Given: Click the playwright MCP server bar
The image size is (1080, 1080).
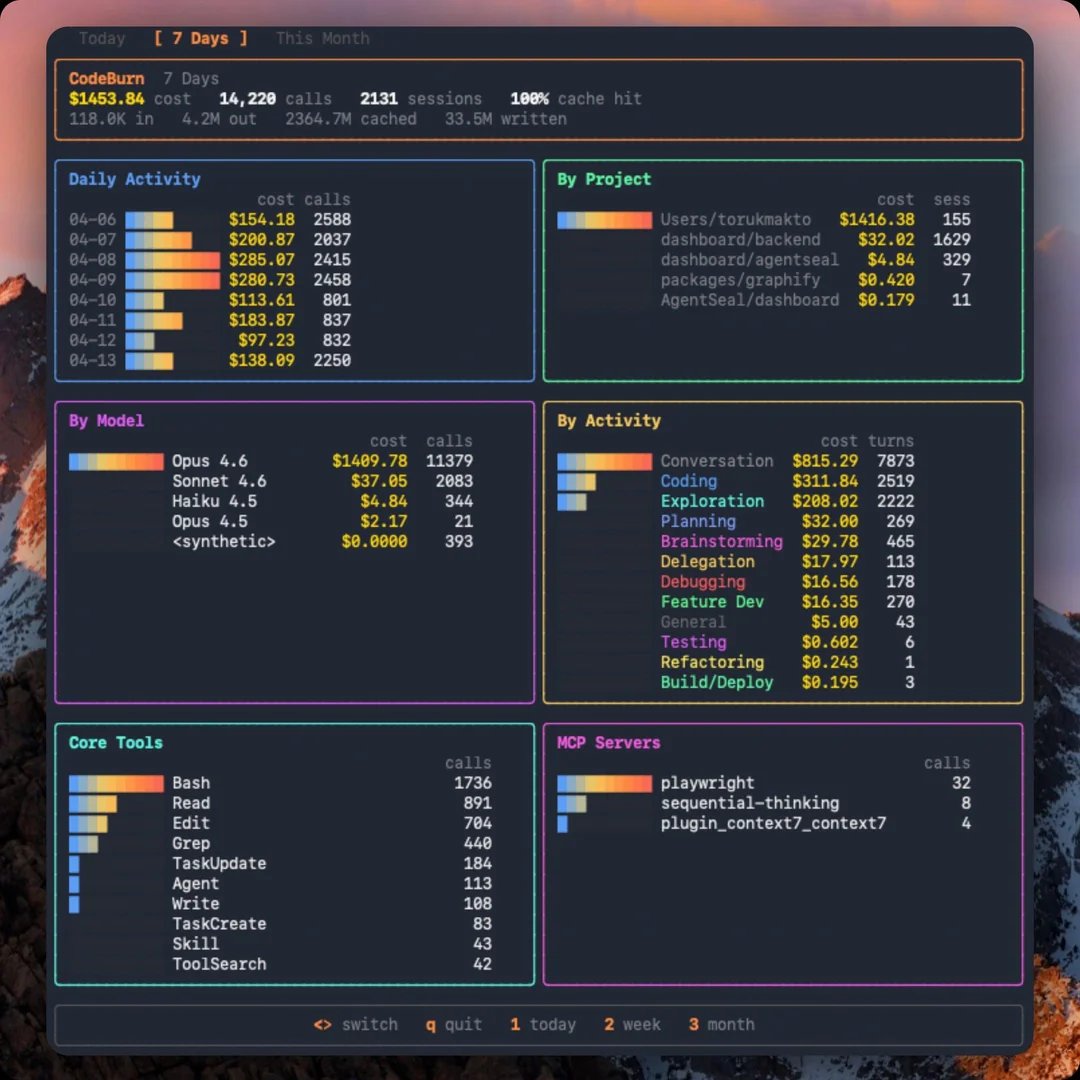Looking at the screenshot, I should pos(604,783).
